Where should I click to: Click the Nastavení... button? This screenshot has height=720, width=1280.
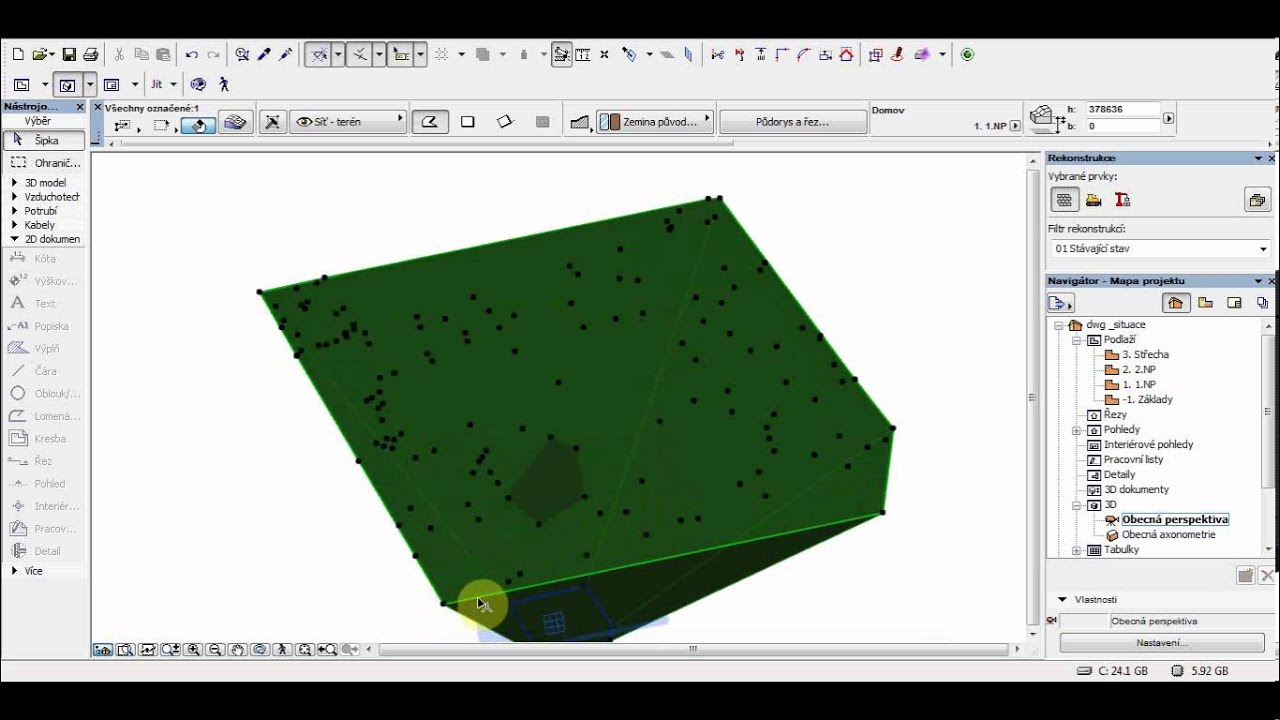1161,643
